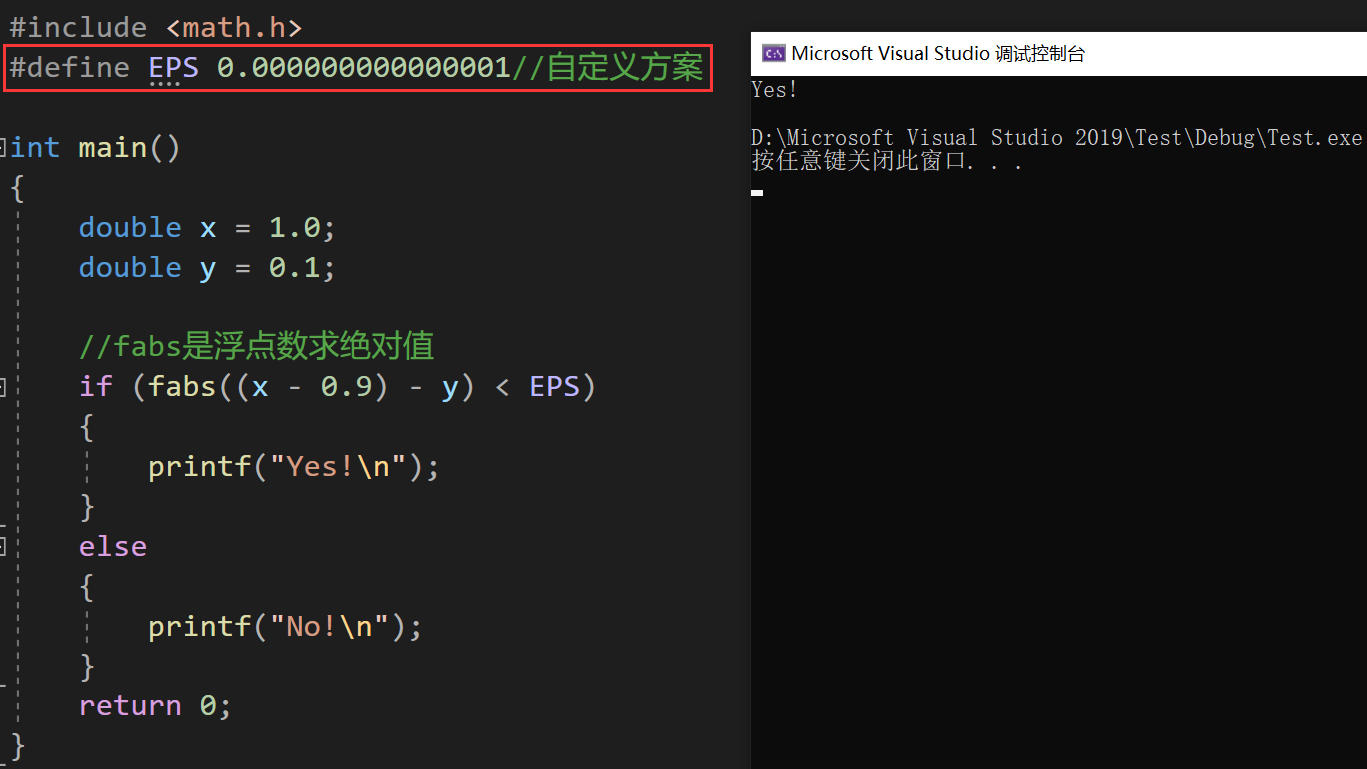Click the debug console window icon
The image size is (1367, 769).
coord(772,54)
